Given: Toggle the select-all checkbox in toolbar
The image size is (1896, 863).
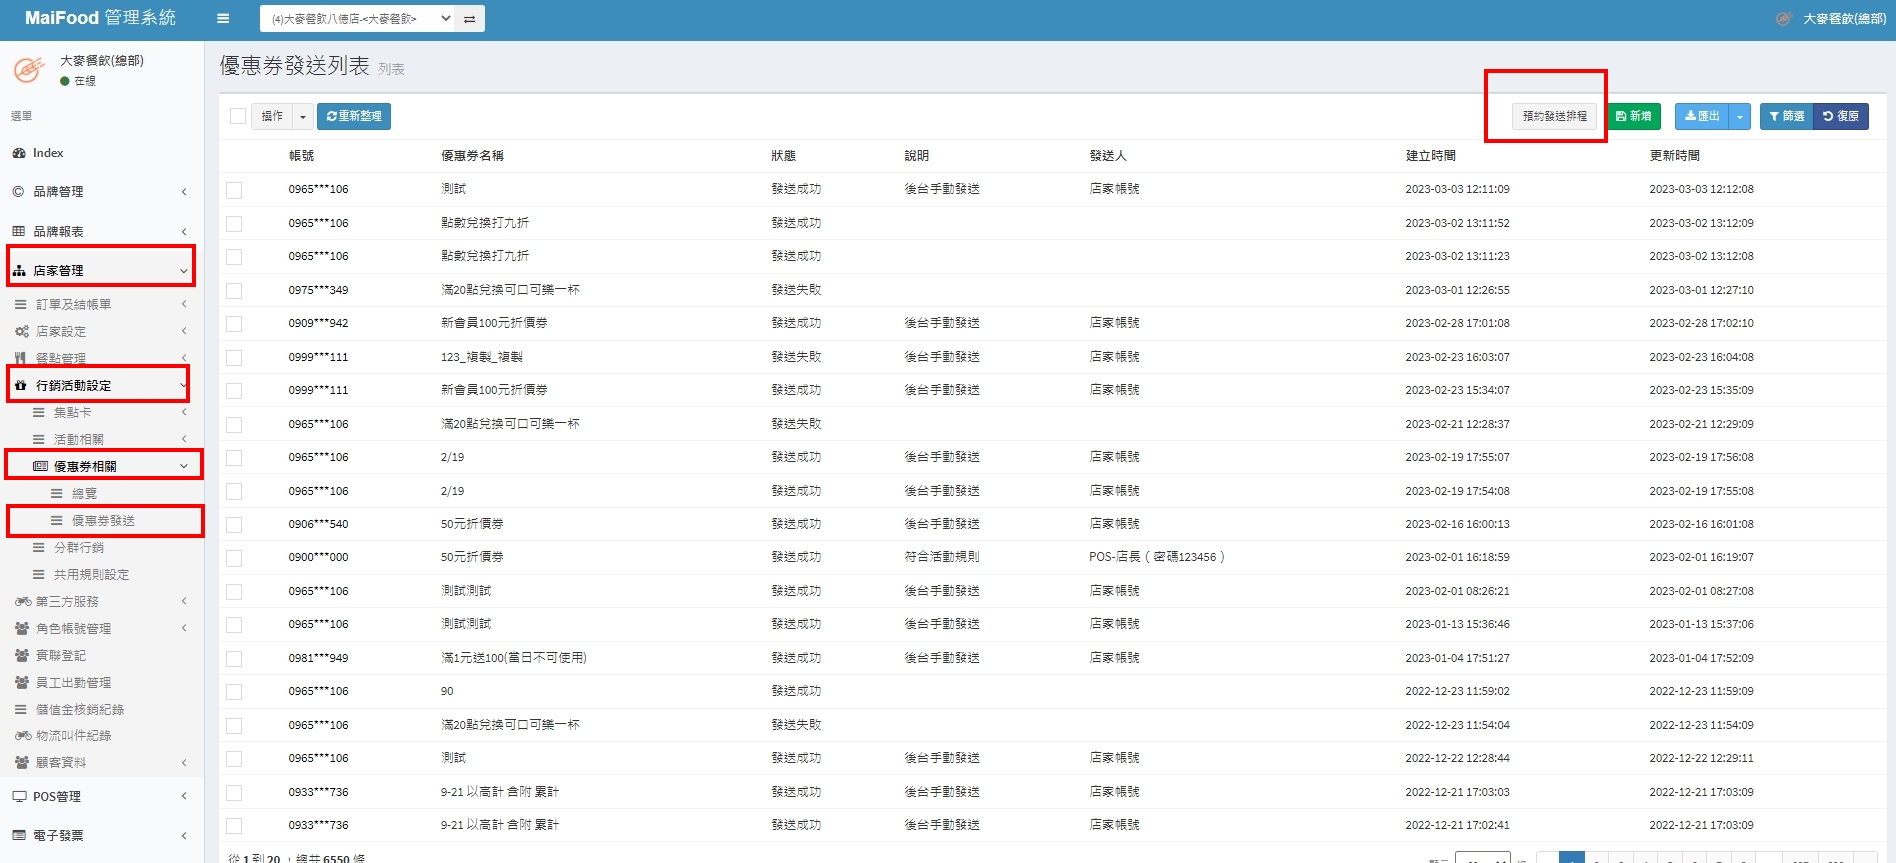Looking at the screenshot, I should (x=238, y=116).
